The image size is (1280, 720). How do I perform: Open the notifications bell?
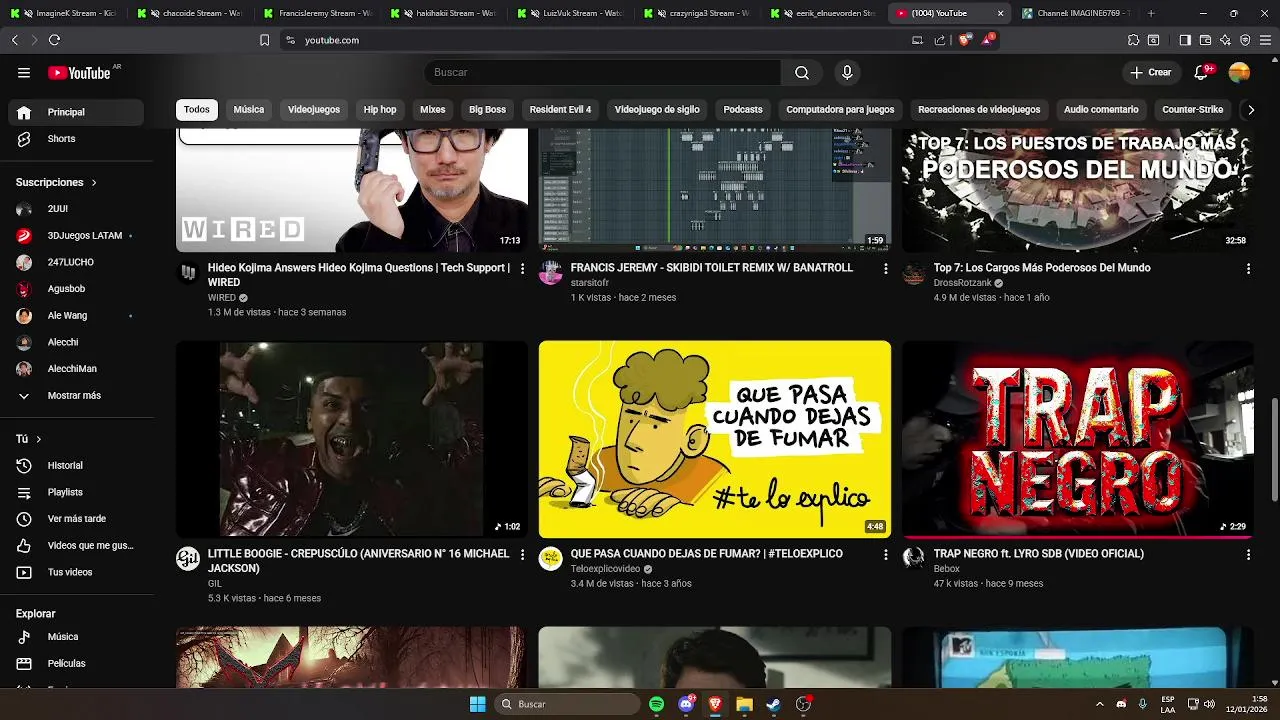point(1202,72)
